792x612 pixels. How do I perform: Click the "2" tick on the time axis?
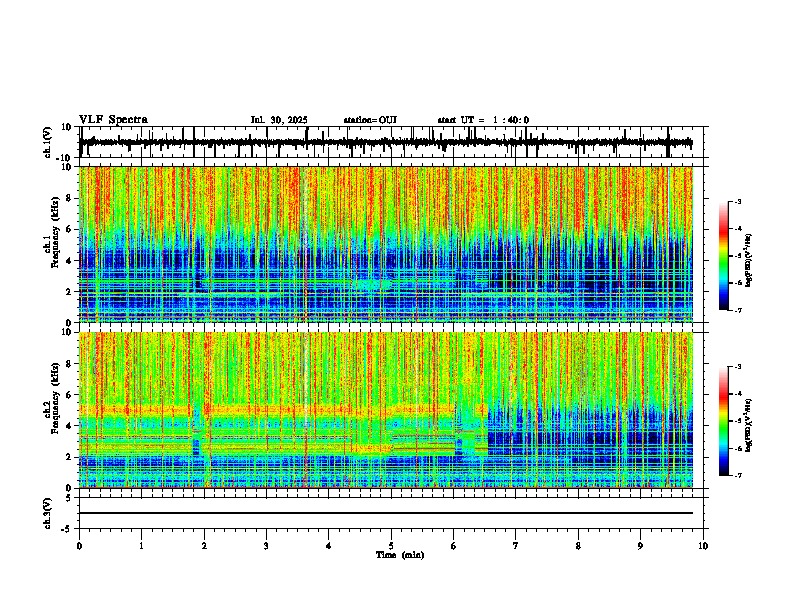(x=204, y=546)
